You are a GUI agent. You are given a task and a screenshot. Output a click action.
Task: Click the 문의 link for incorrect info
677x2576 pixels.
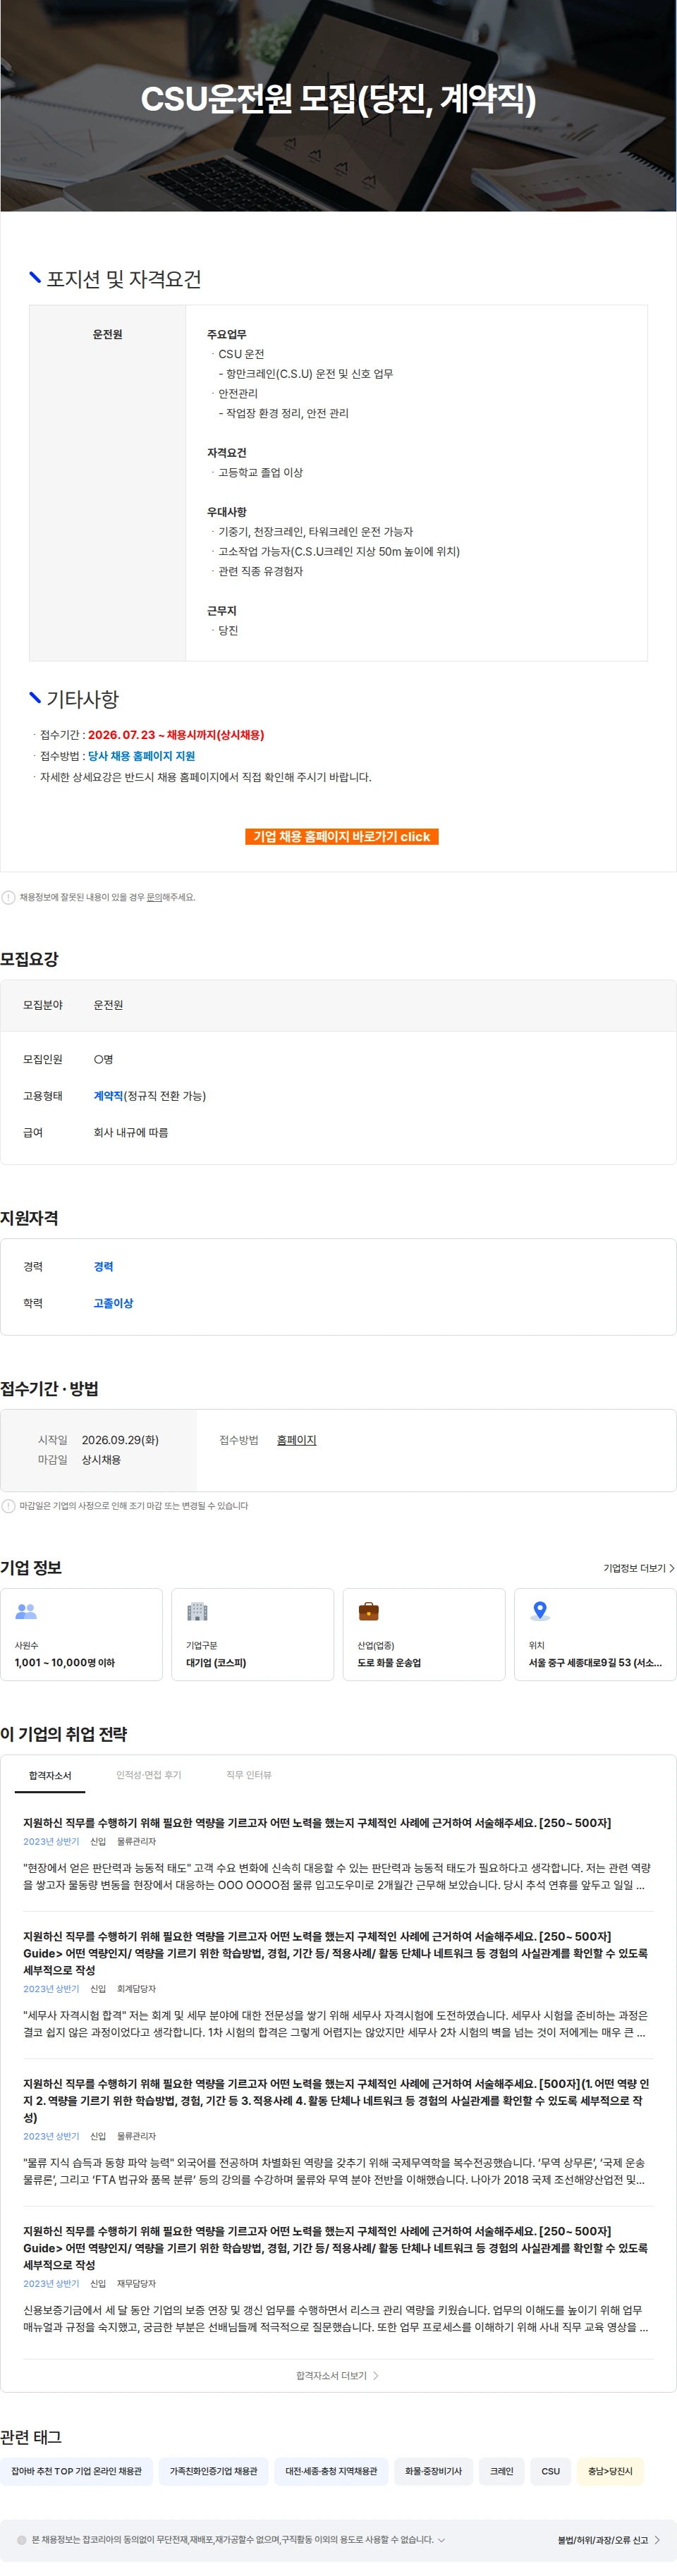pyautogui.click(x=154, y=897)
